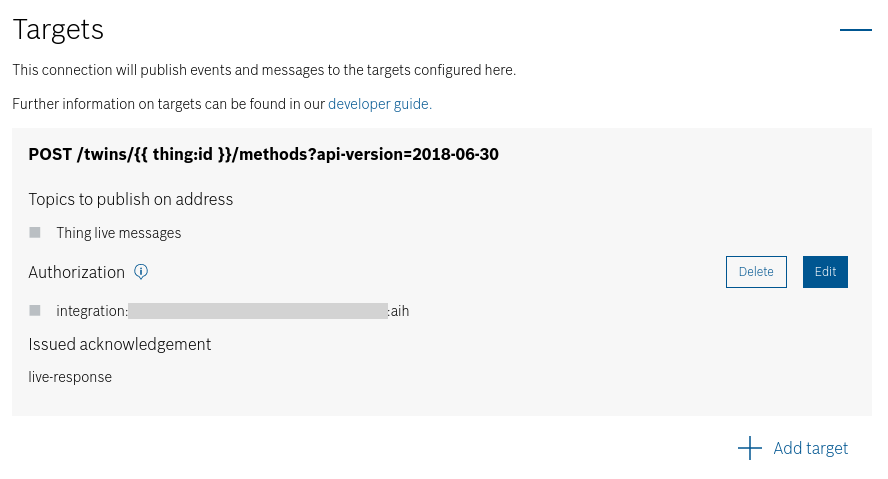Select the POST /twins target address heading
The width and height of the screenshot is (888, 479).
pos(263,155)
